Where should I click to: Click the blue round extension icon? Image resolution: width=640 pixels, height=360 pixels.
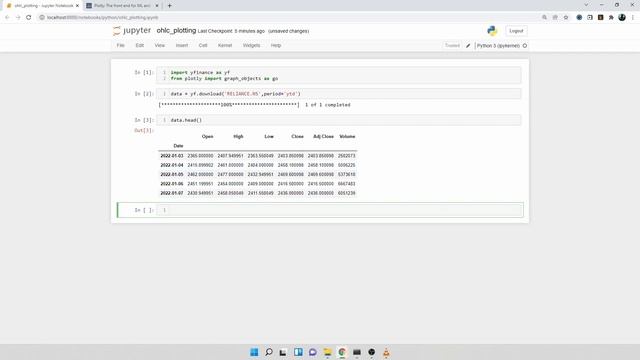pos(579,18)
